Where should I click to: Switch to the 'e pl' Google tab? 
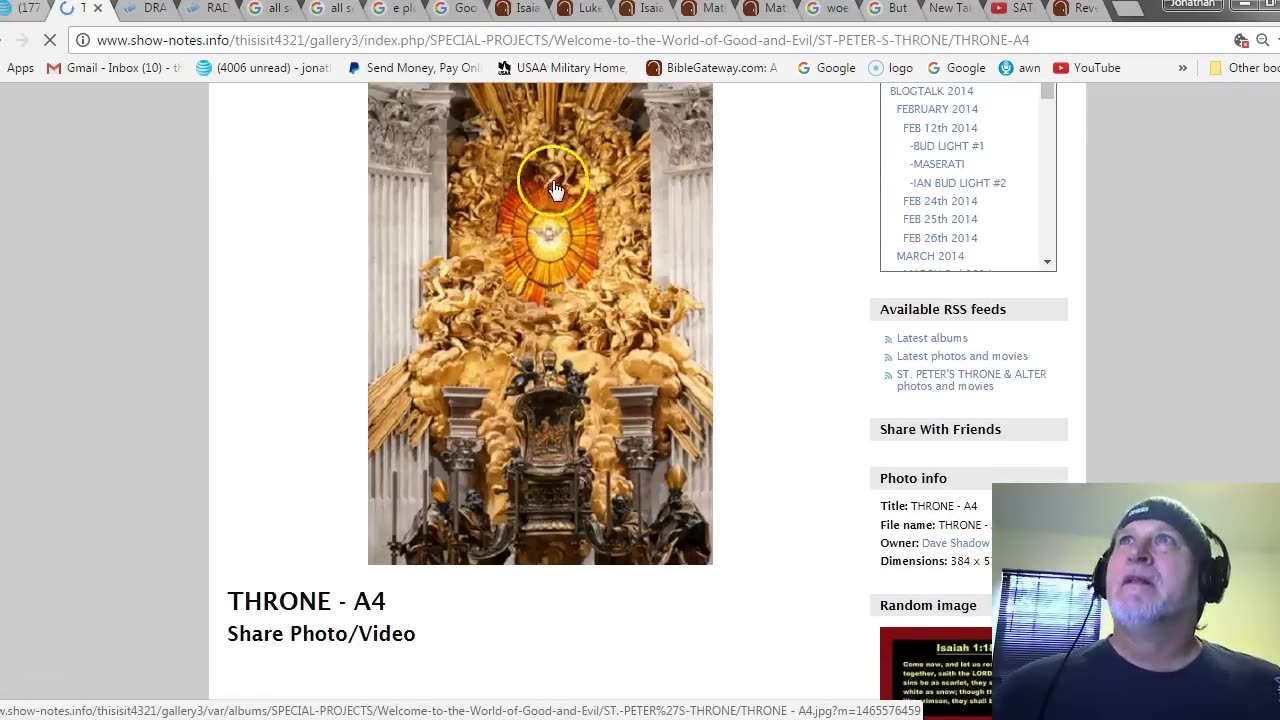click(x=394, y=8)
